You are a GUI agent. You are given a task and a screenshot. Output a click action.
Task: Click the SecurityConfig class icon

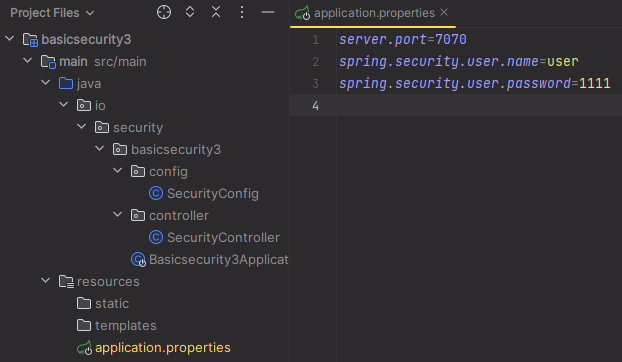[156, 193]
